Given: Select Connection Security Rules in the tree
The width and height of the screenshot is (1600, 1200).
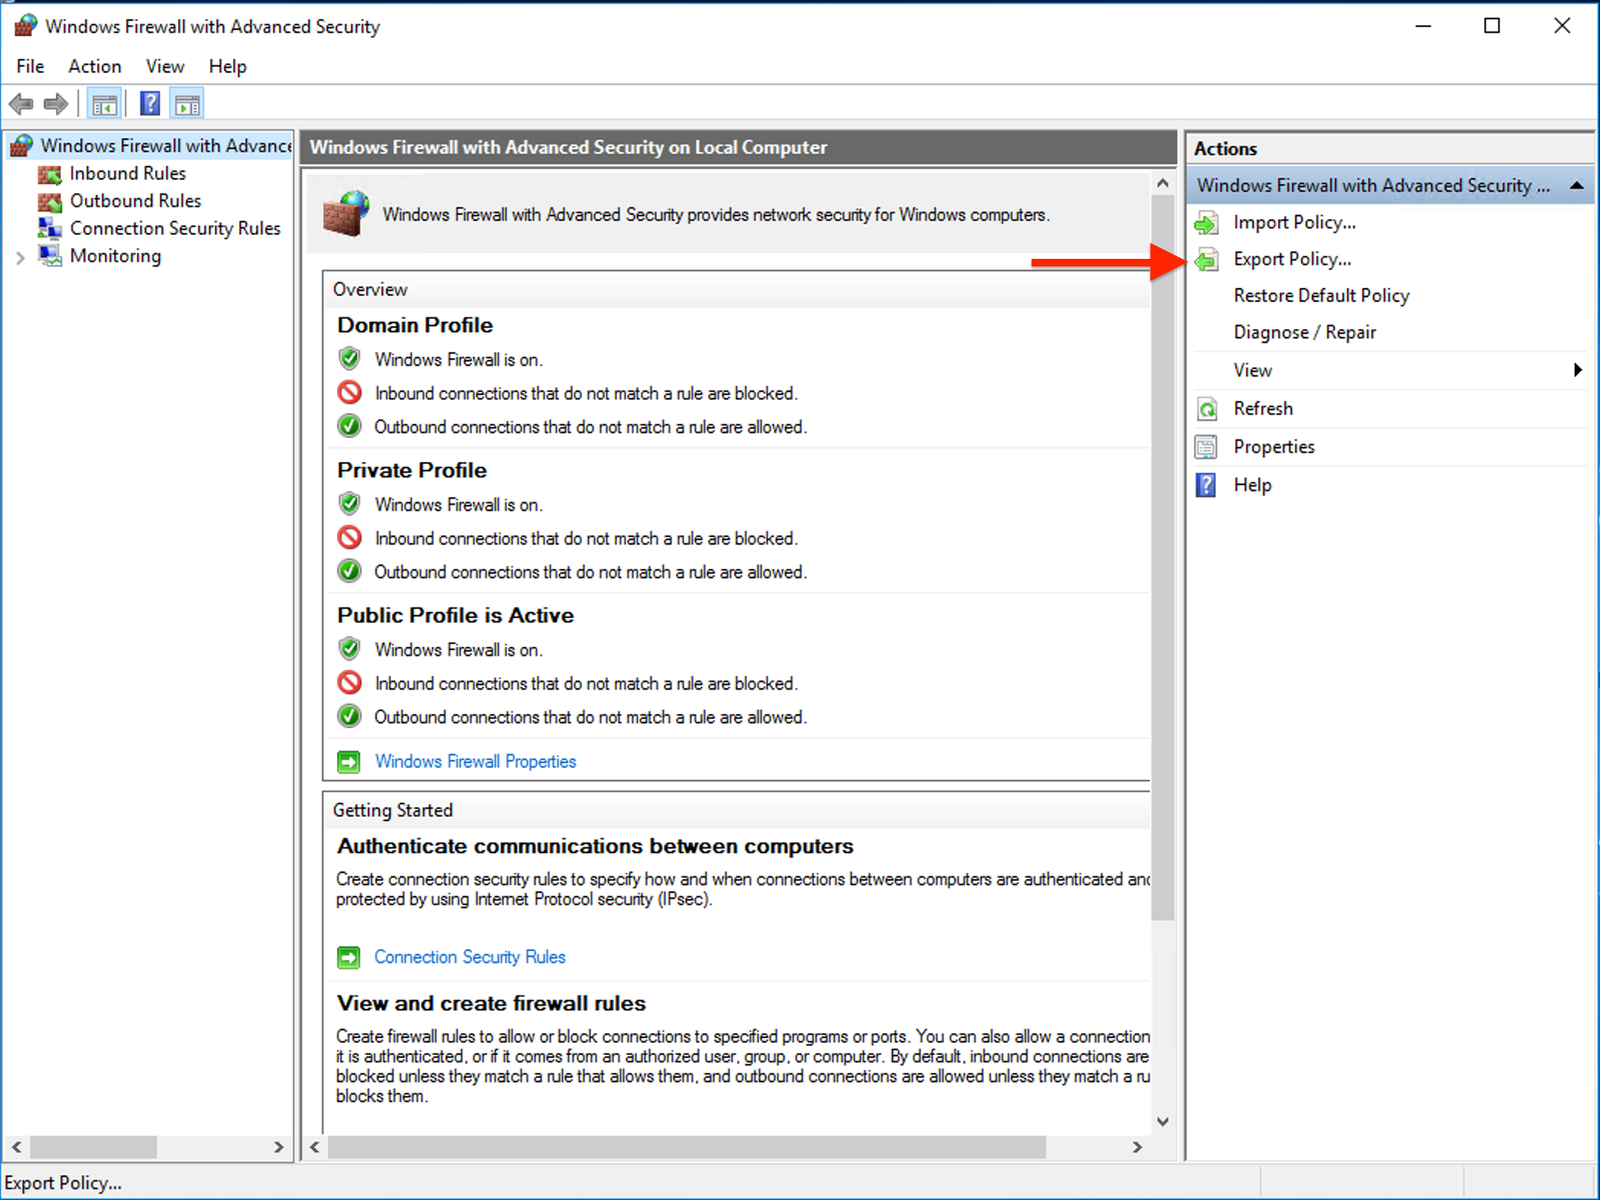Looking at the screenshot, I should [x=175, y=228].
